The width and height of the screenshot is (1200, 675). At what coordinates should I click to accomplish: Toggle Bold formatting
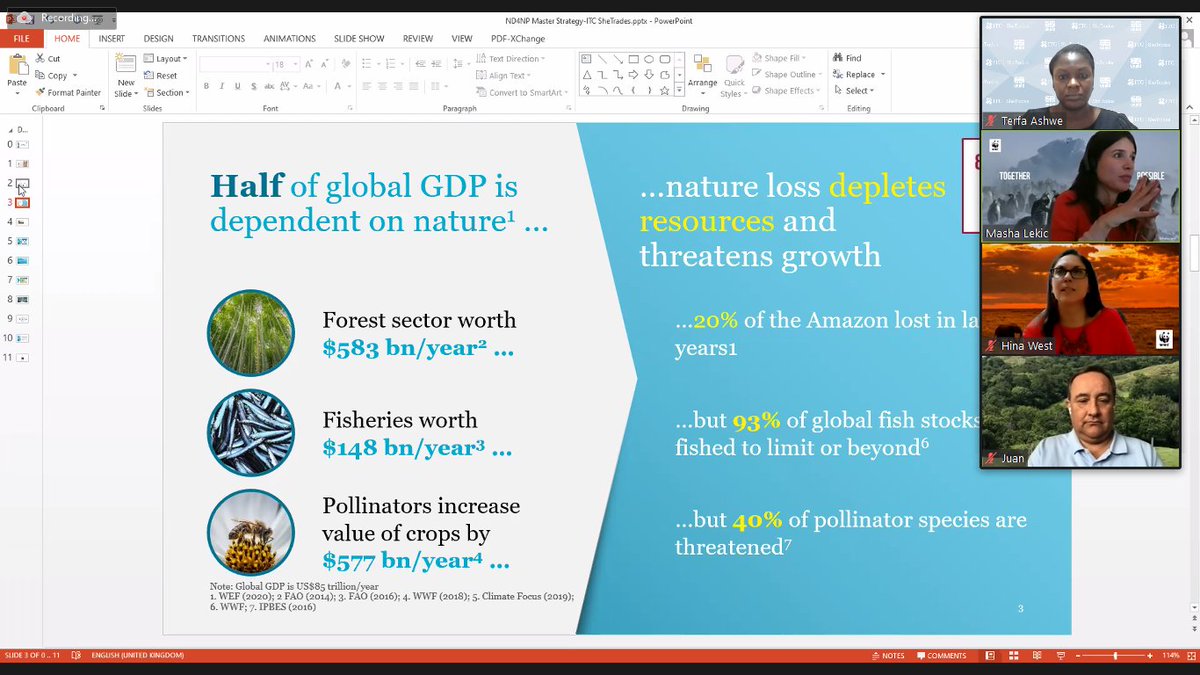[206, 86]
